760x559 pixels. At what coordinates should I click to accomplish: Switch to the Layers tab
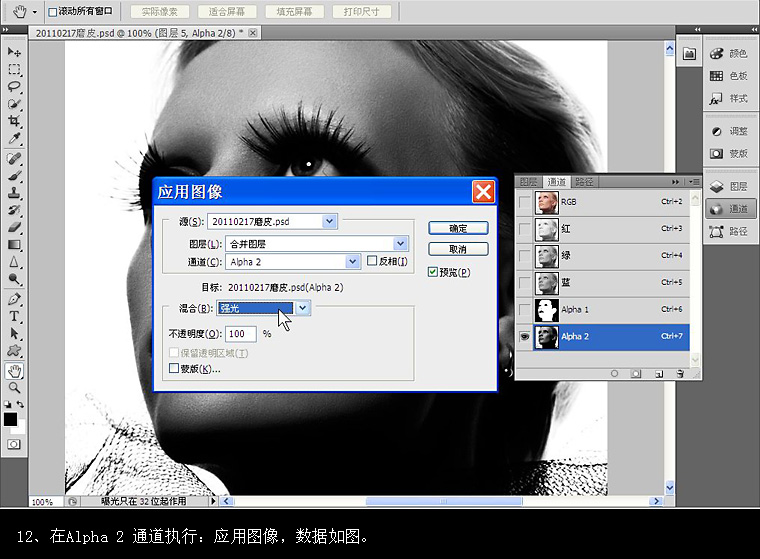click(x=528, y=182)
